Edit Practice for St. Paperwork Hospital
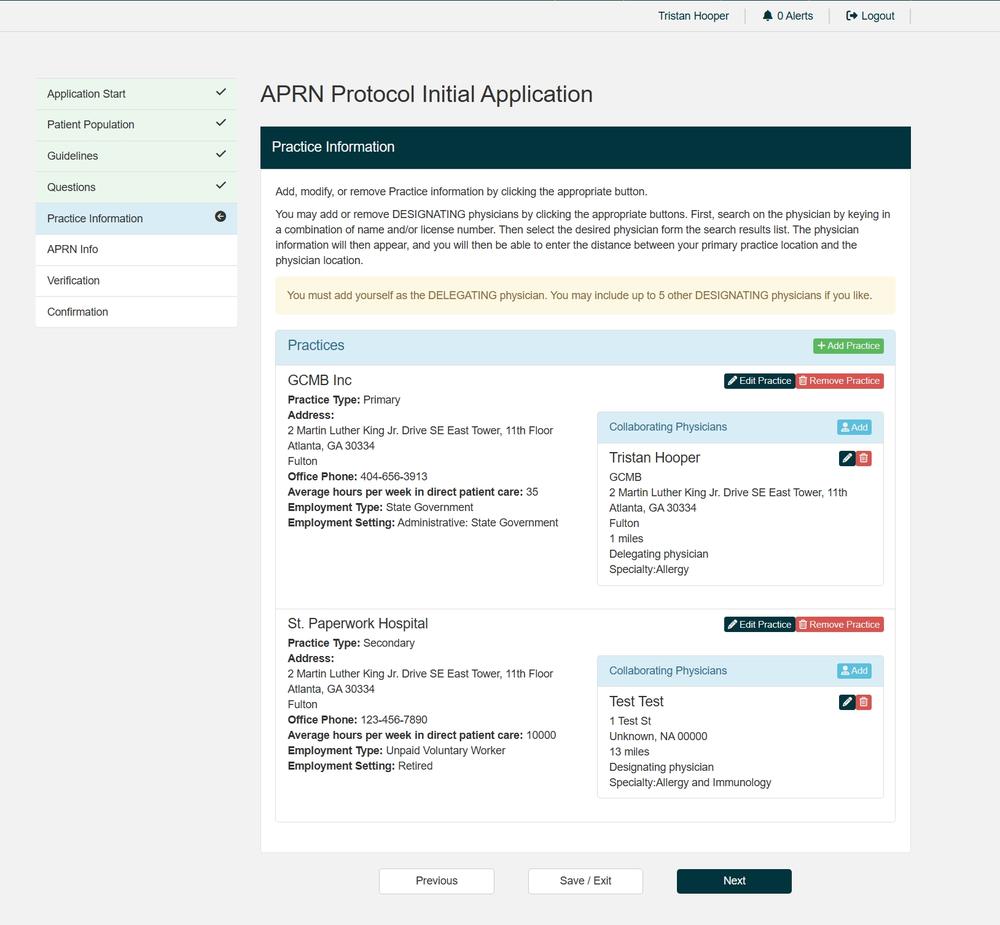This screenshot has height=925, width=1000. (759, 625)
